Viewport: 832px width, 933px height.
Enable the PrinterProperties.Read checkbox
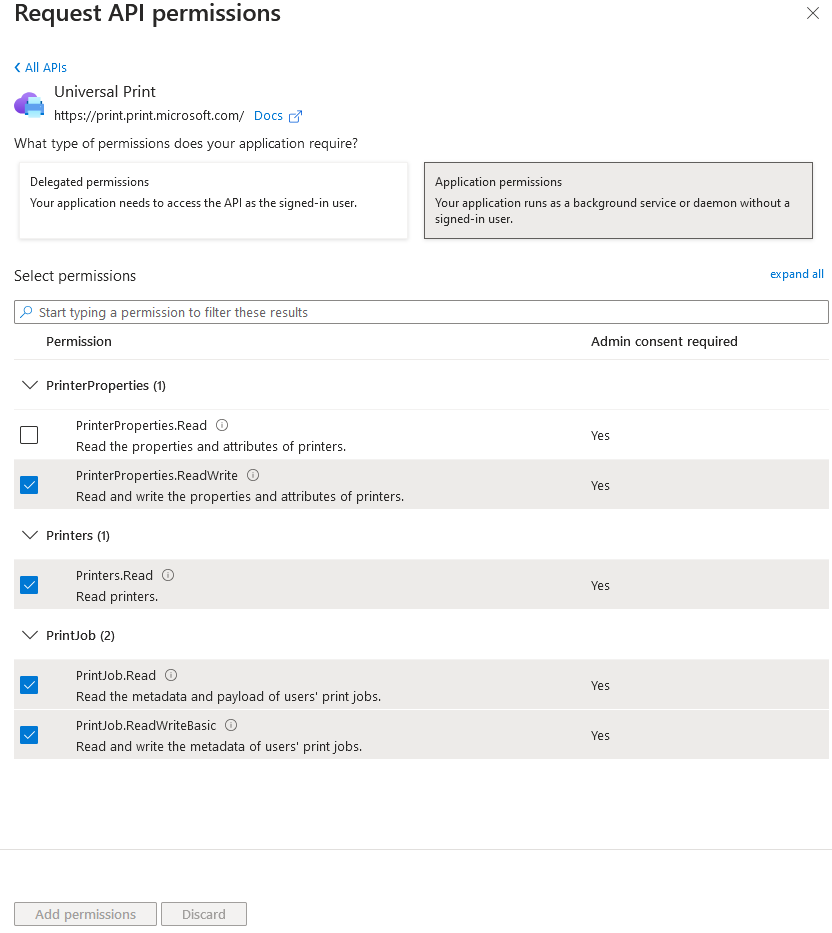(x=29, y=435)
